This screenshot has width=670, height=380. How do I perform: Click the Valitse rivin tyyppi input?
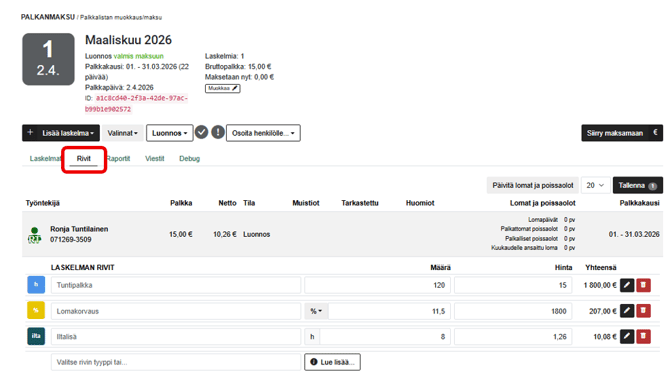(x=176, y=362)
